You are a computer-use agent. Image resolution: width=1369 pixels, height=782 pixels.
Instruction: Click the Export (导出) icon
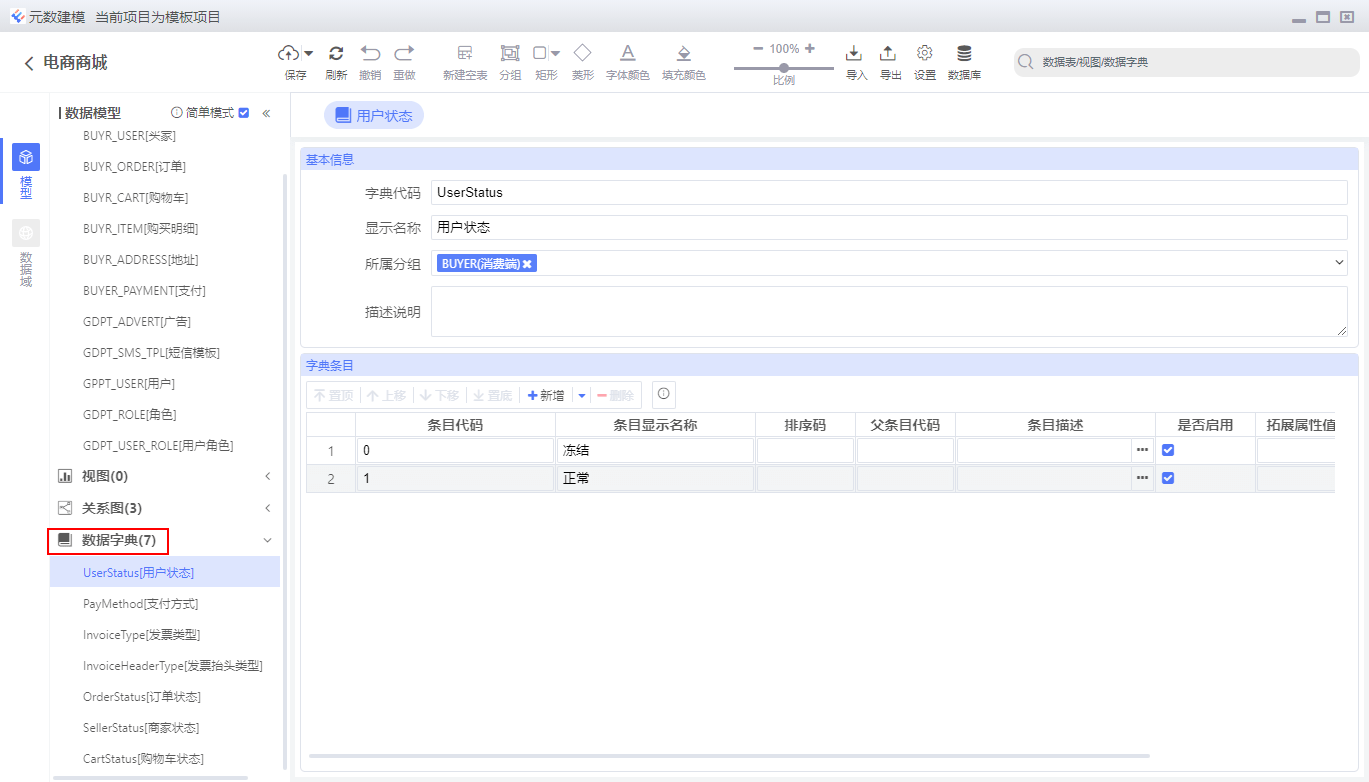coord(888,53)
